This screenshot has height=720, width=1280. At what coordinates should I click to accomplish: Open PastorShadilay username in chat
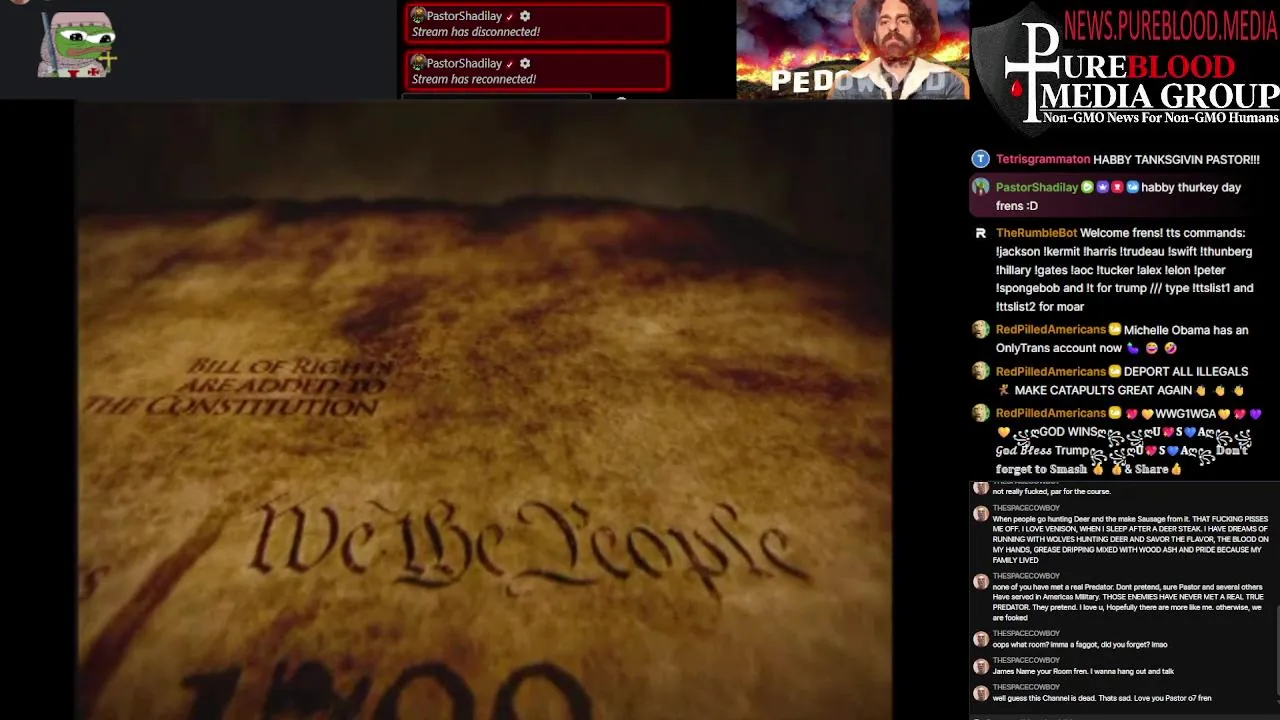1037,187
